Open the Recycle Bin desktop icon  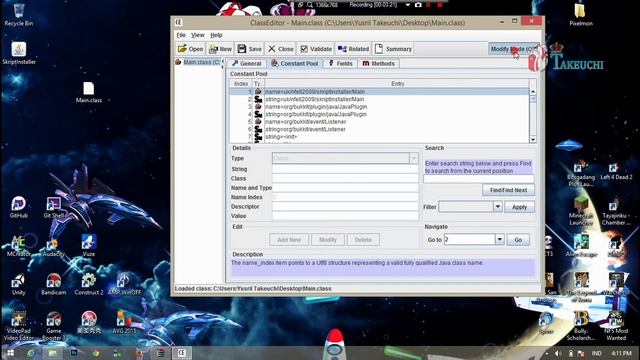19,15
